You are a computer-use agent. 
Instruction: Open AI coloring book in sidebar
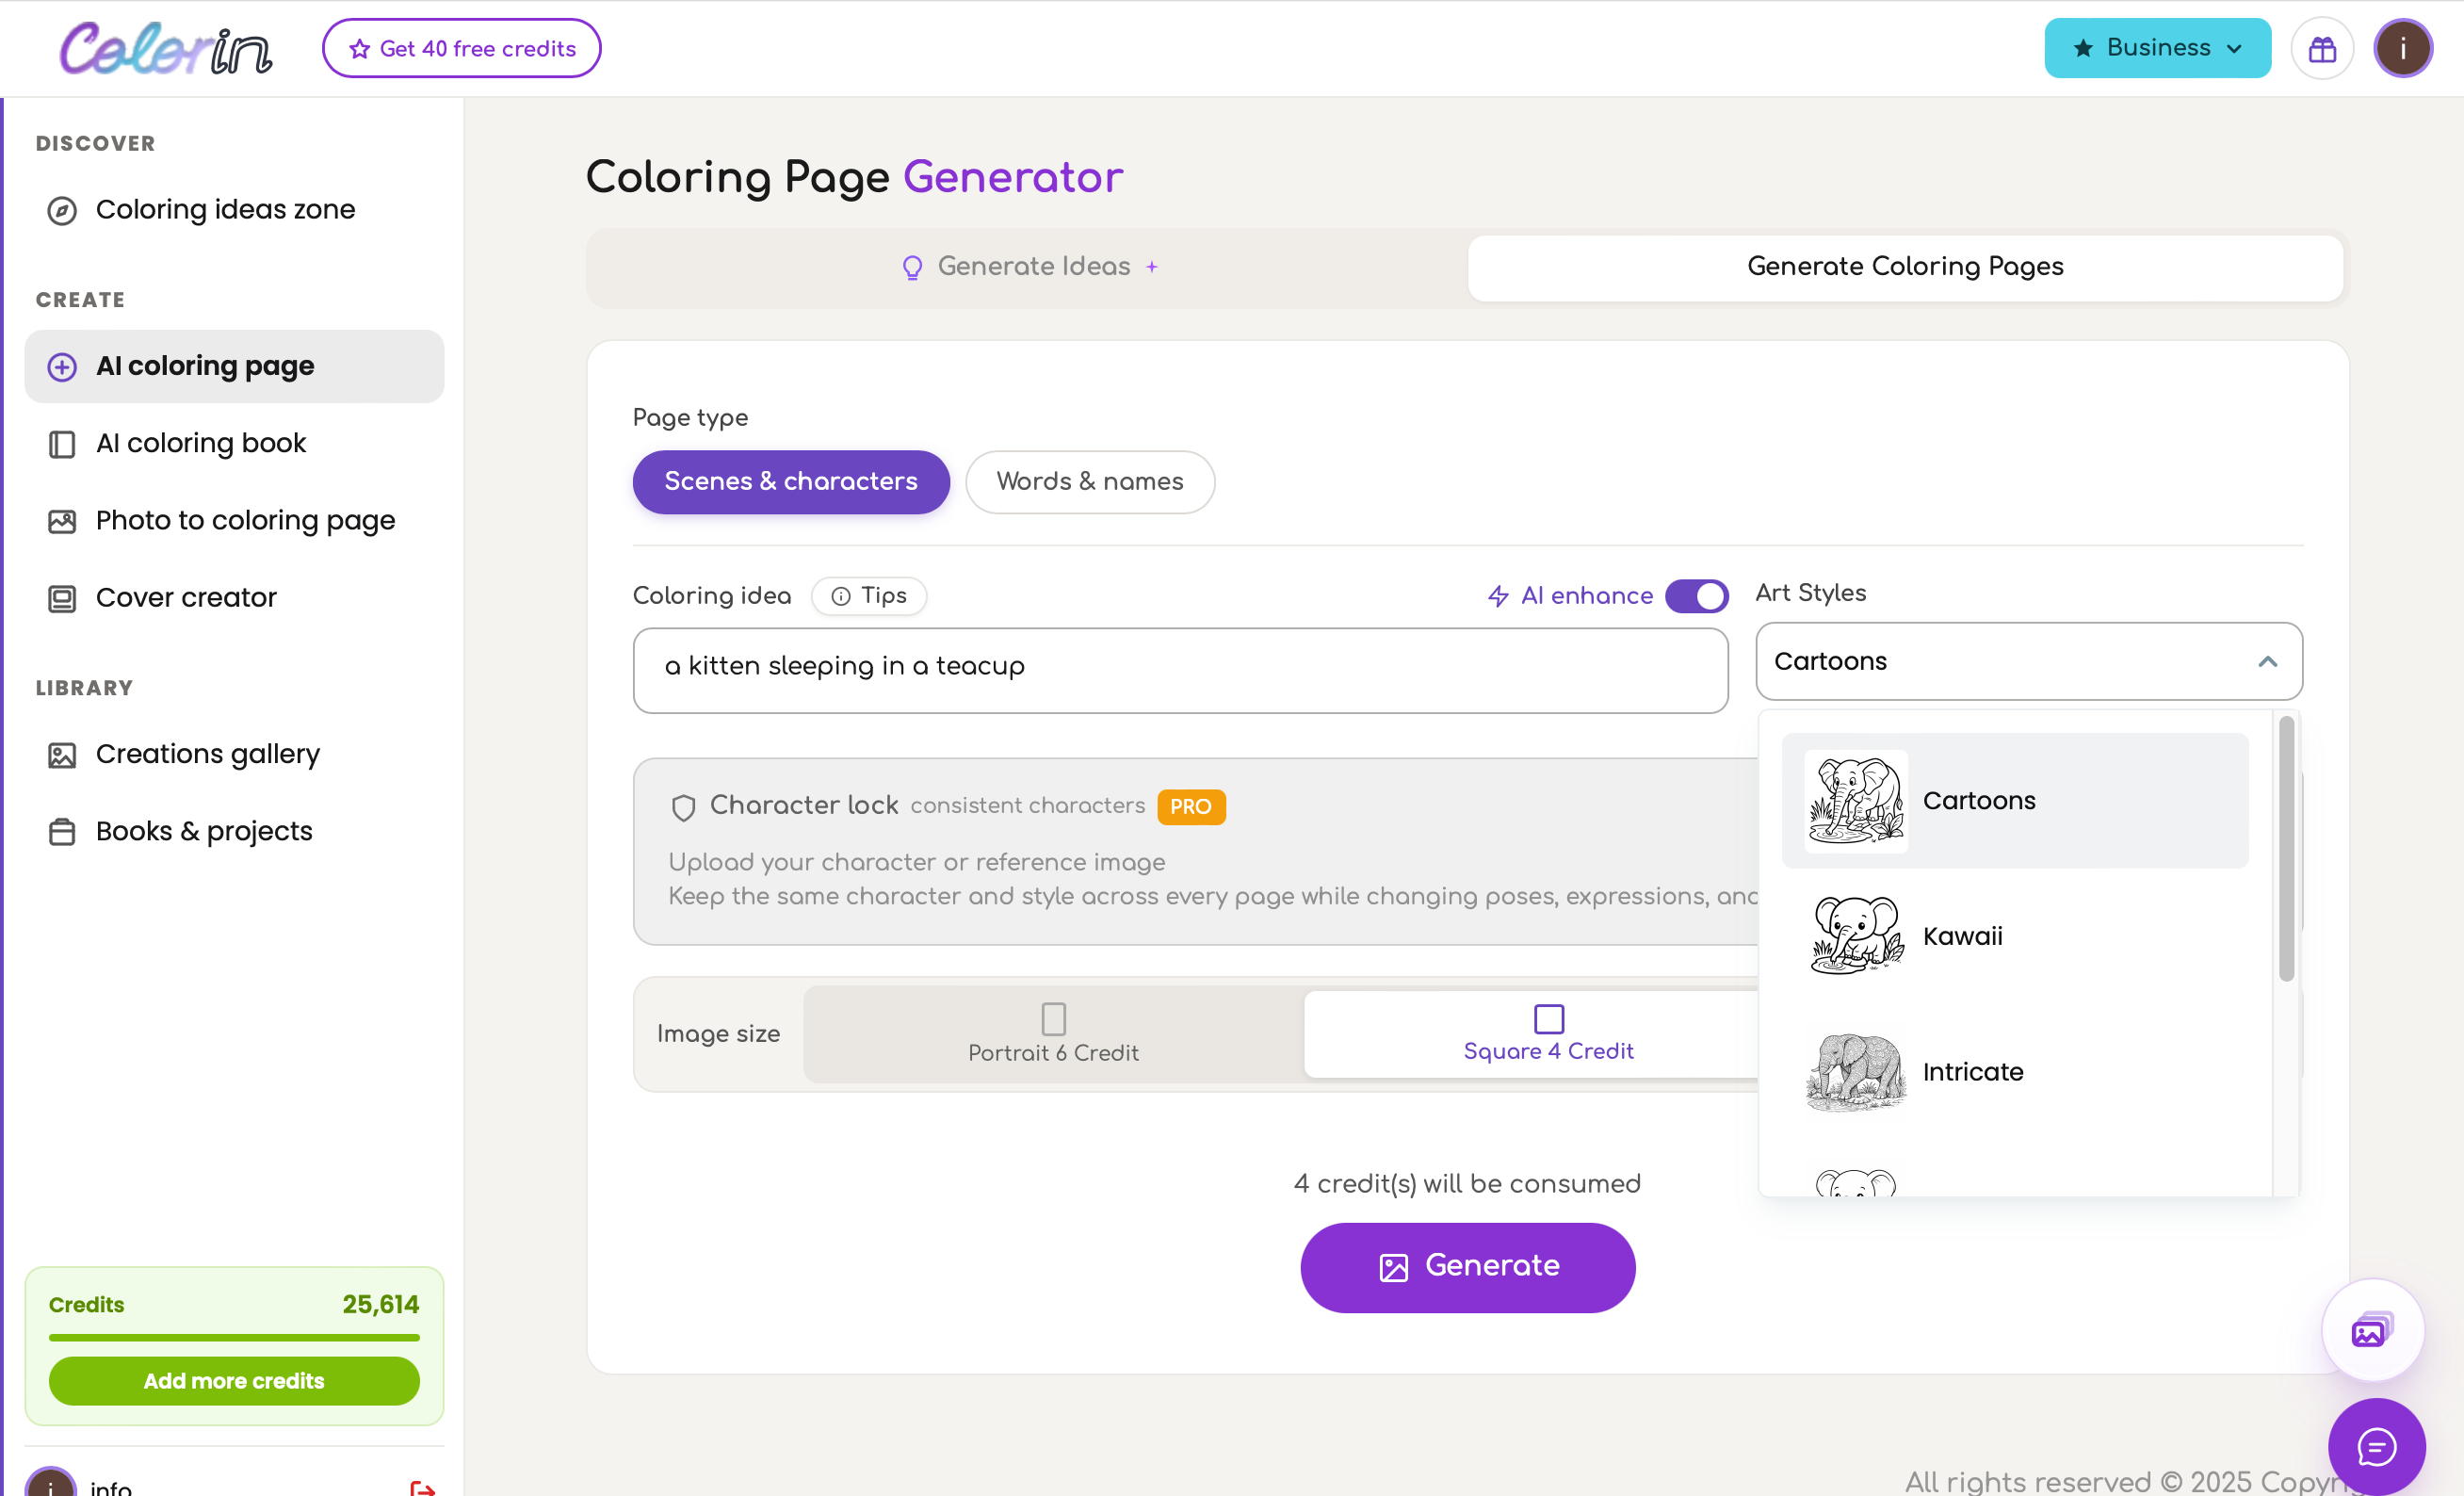coord(234,444)
